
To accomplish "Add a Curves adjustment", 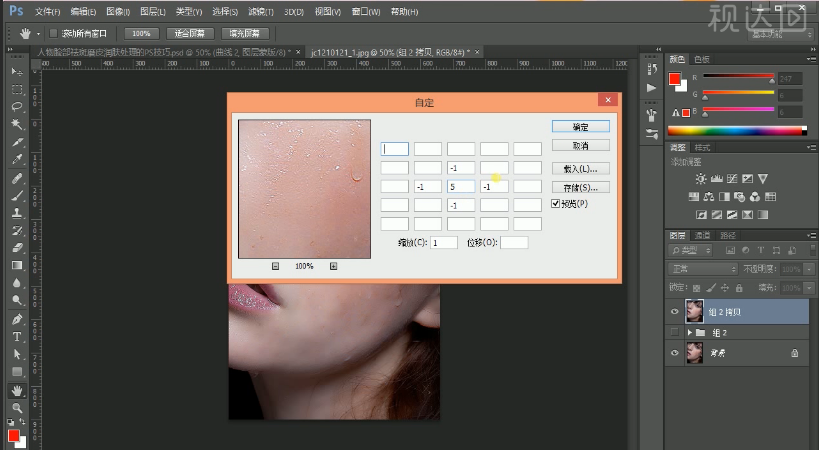I will [732, 179].
